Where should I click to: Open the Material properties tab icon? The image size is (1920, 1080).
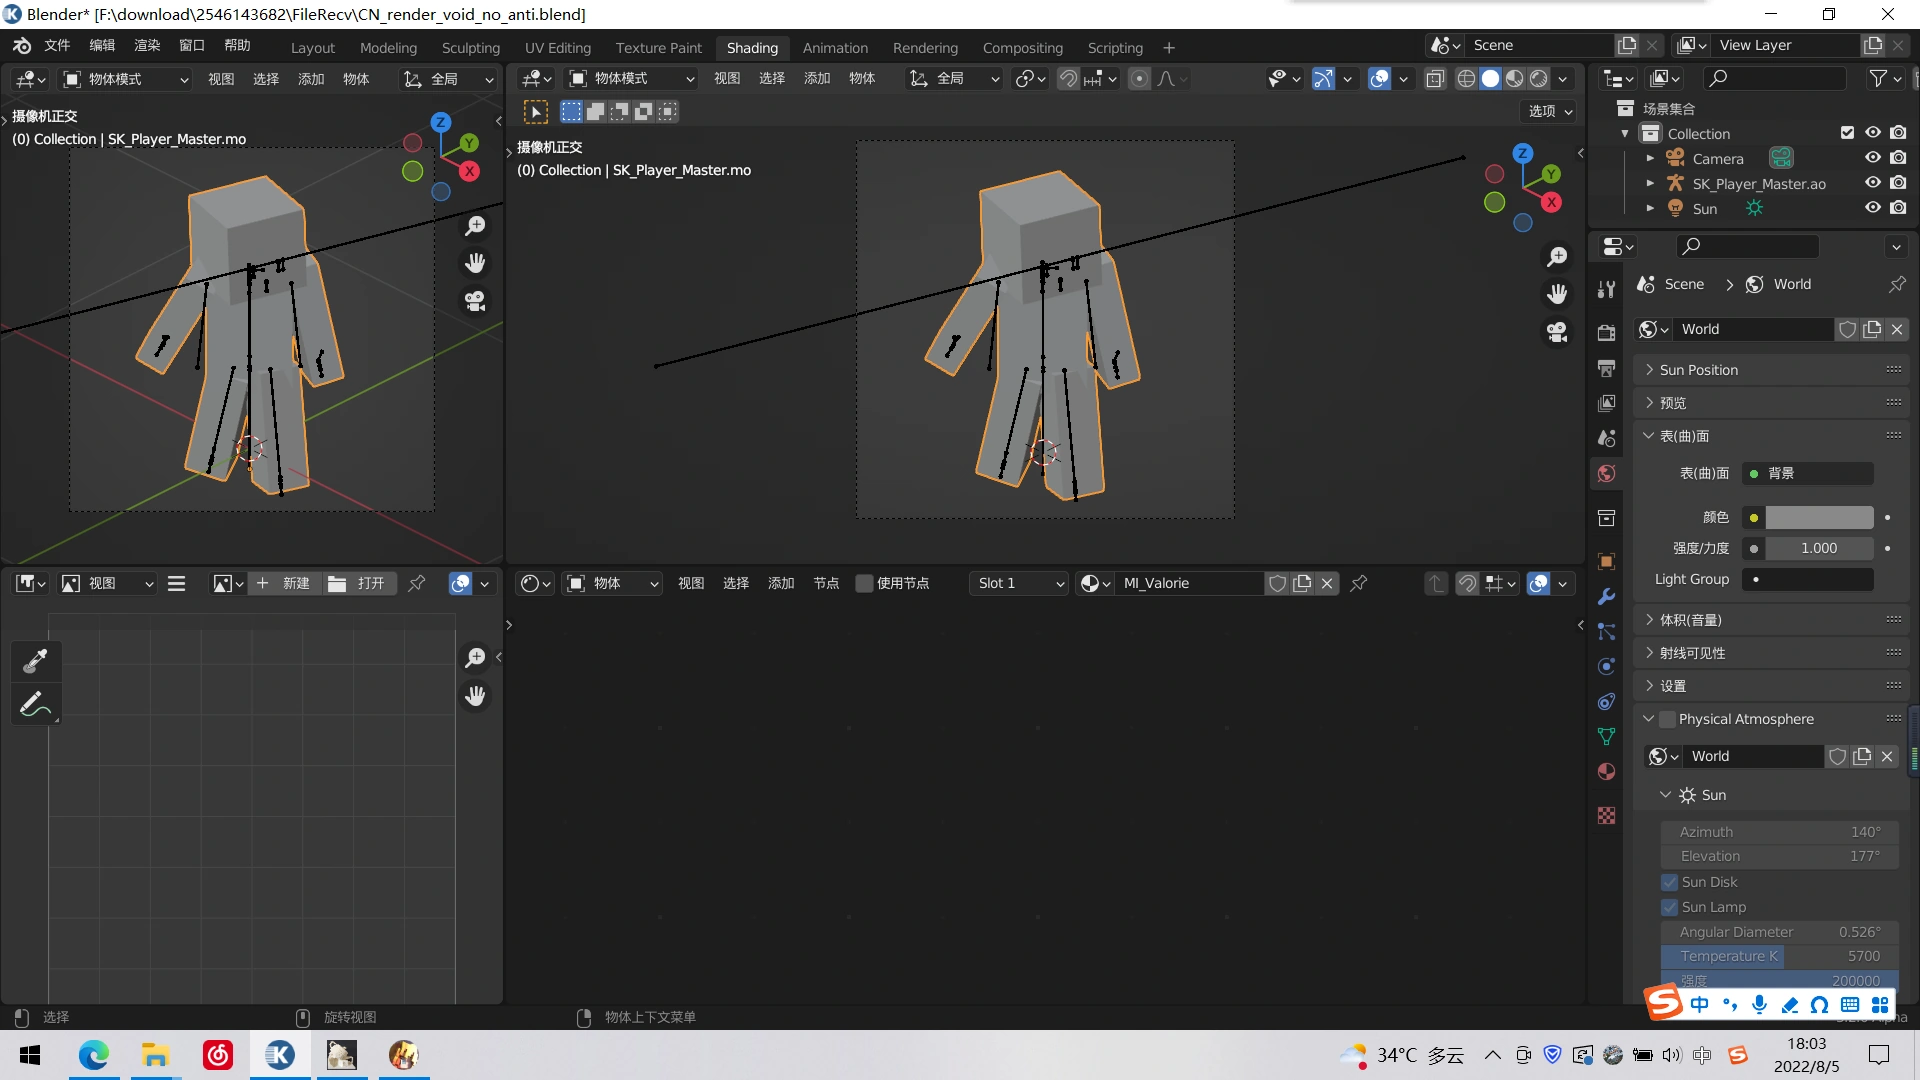1607,772
